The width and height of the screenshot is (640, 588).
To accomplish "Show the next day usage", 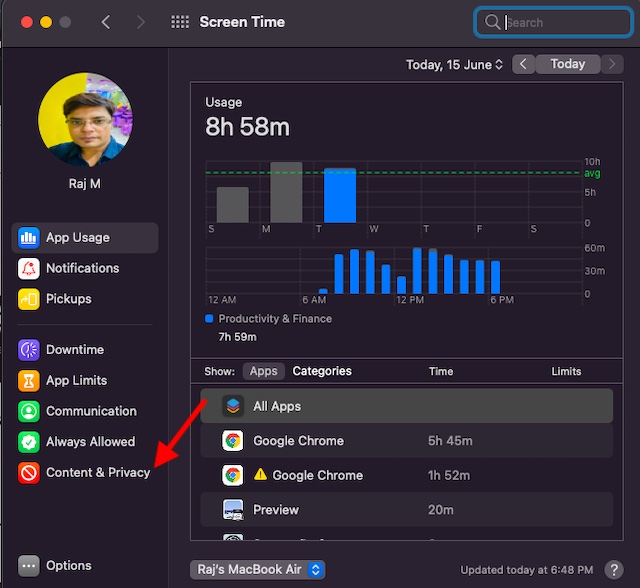I will [612, 64].
